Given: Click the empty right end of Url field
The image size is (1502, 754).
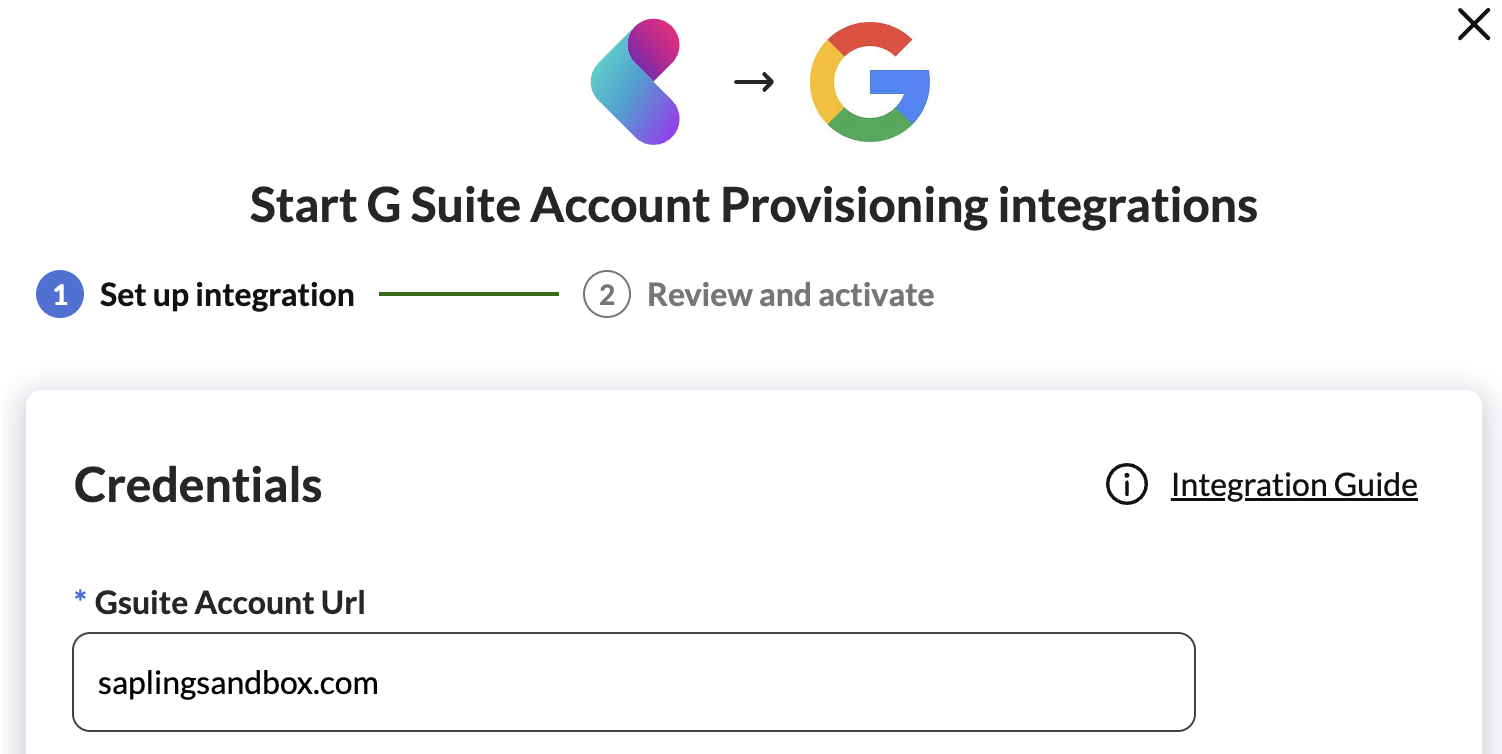Looking at the screenshot, I should (1100, 682).
